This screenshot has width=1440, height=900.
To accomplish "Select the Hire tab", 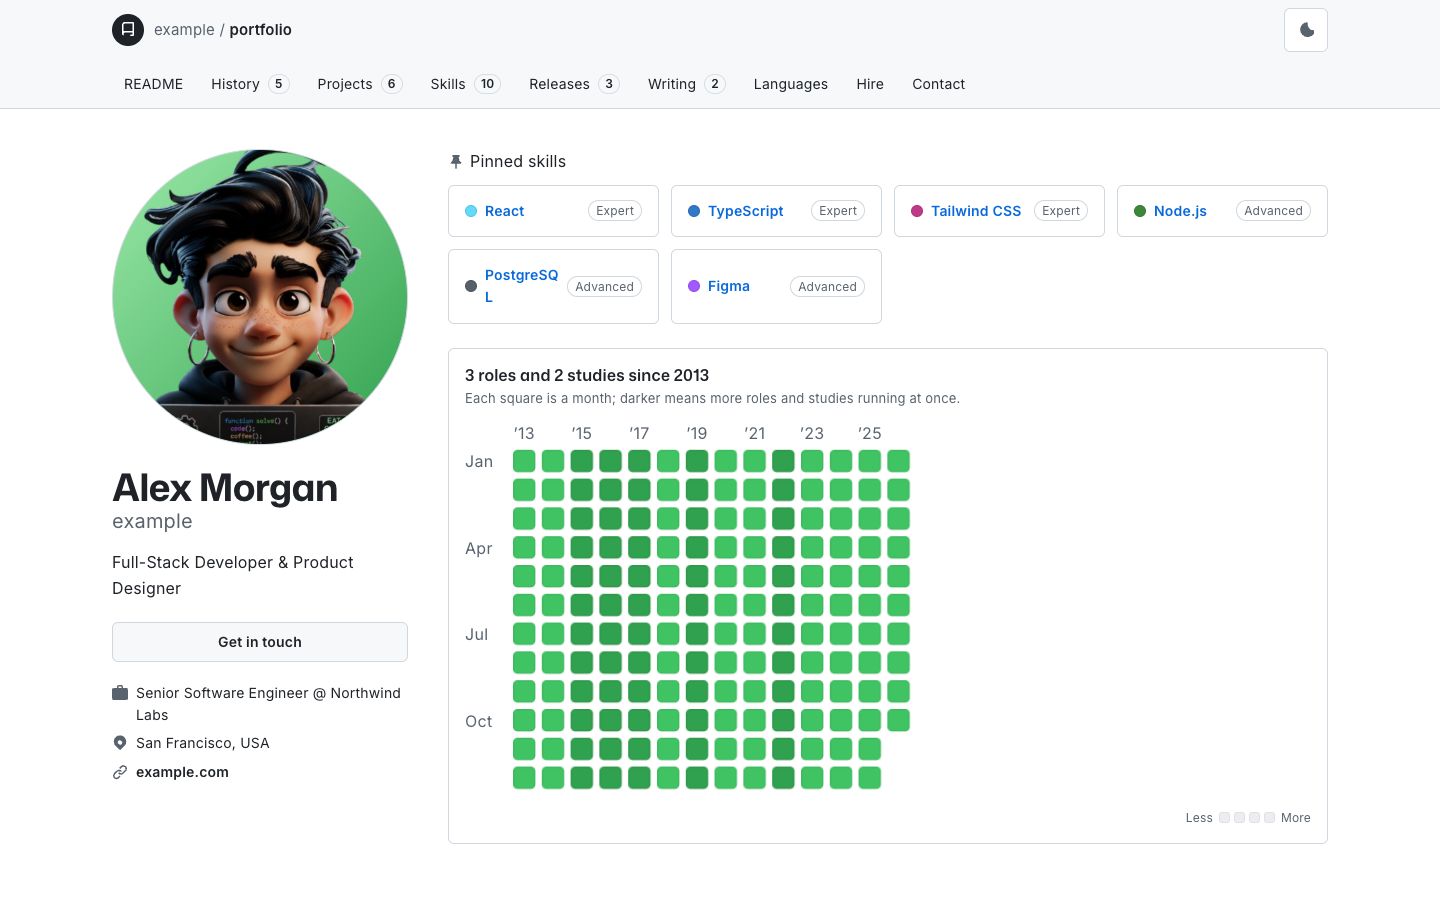I will coord(870,84).
